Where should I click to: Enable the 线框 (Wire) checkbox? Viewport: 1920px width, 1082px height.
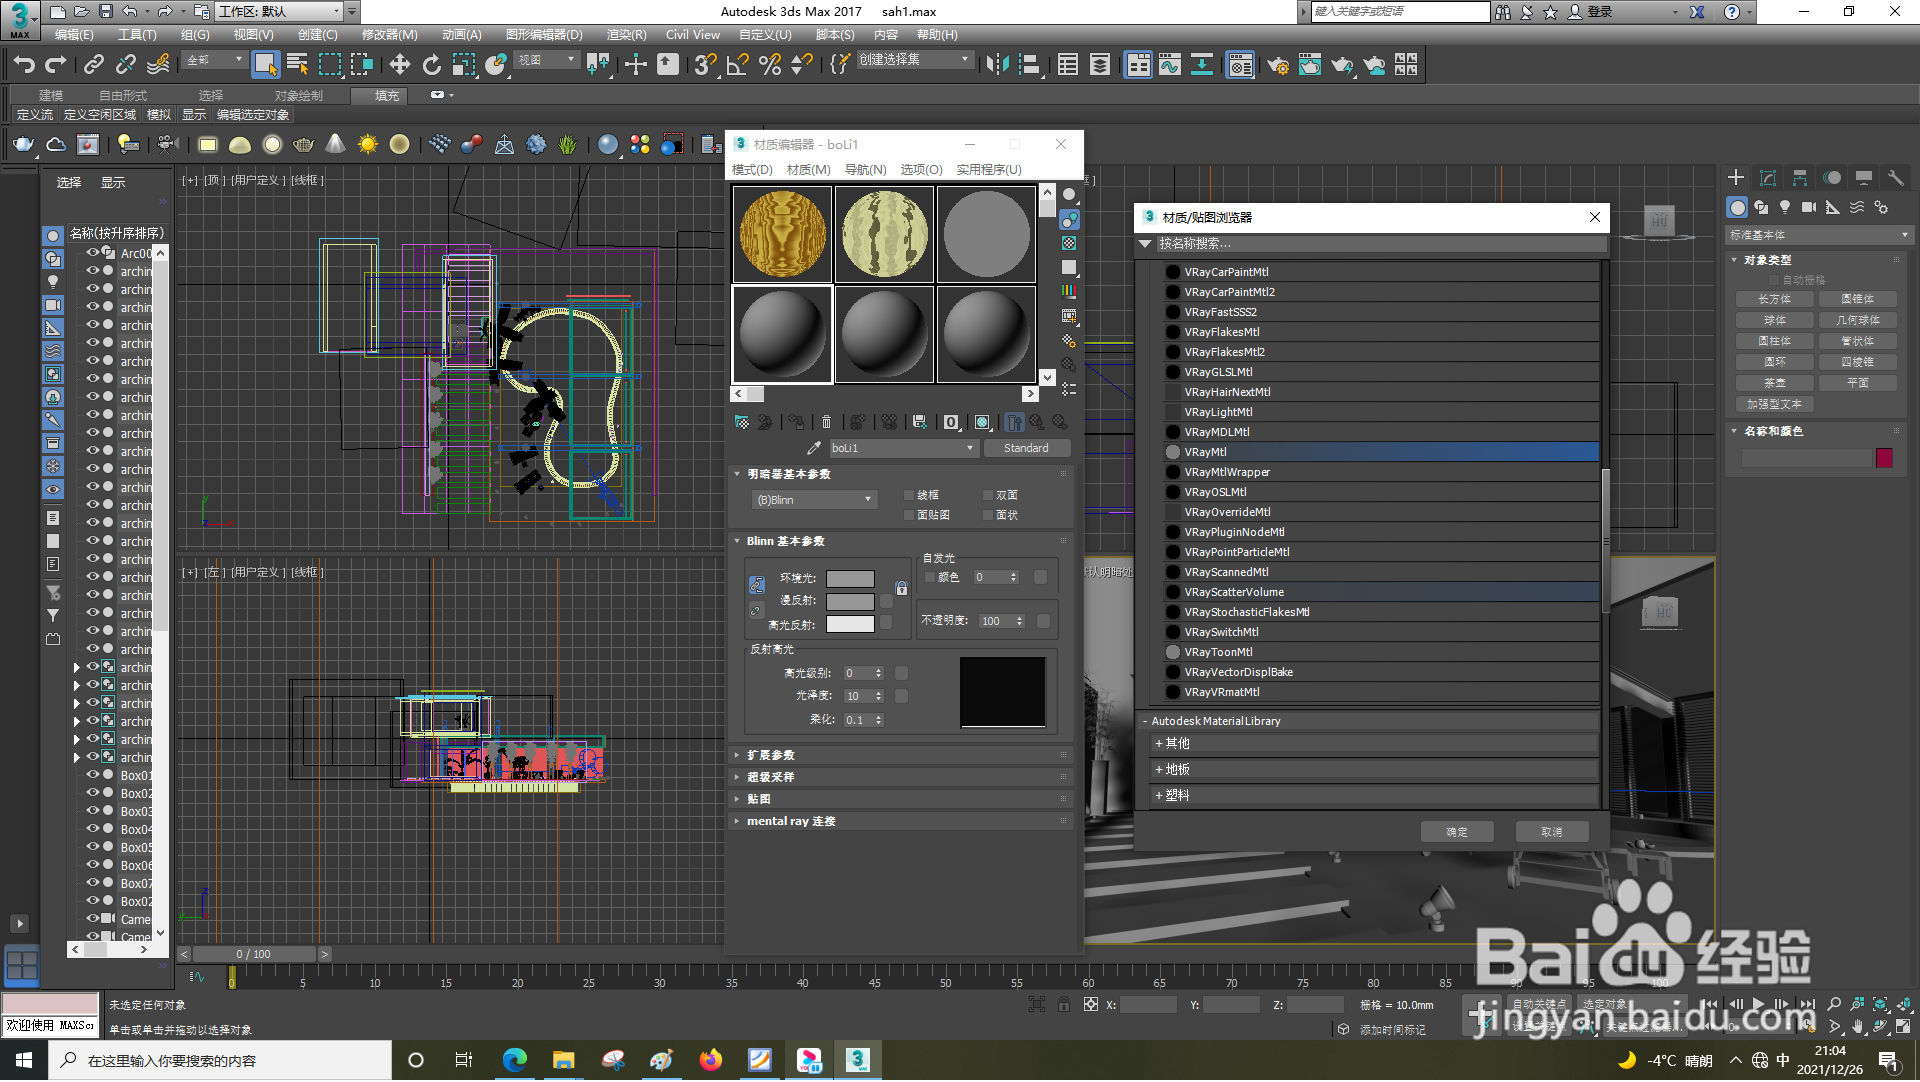(909, 495)
